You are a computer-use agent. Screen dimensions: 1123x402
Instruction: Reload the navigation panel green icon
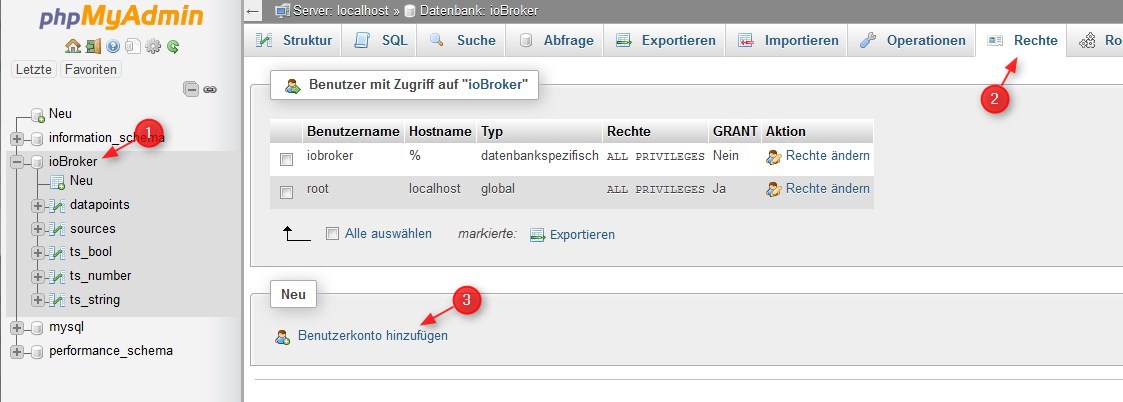pos(173,47)
